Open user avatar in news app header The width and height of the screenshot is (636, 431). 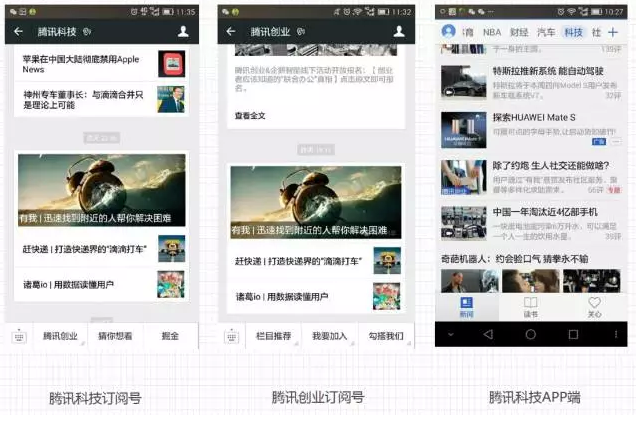pos(448,31)
